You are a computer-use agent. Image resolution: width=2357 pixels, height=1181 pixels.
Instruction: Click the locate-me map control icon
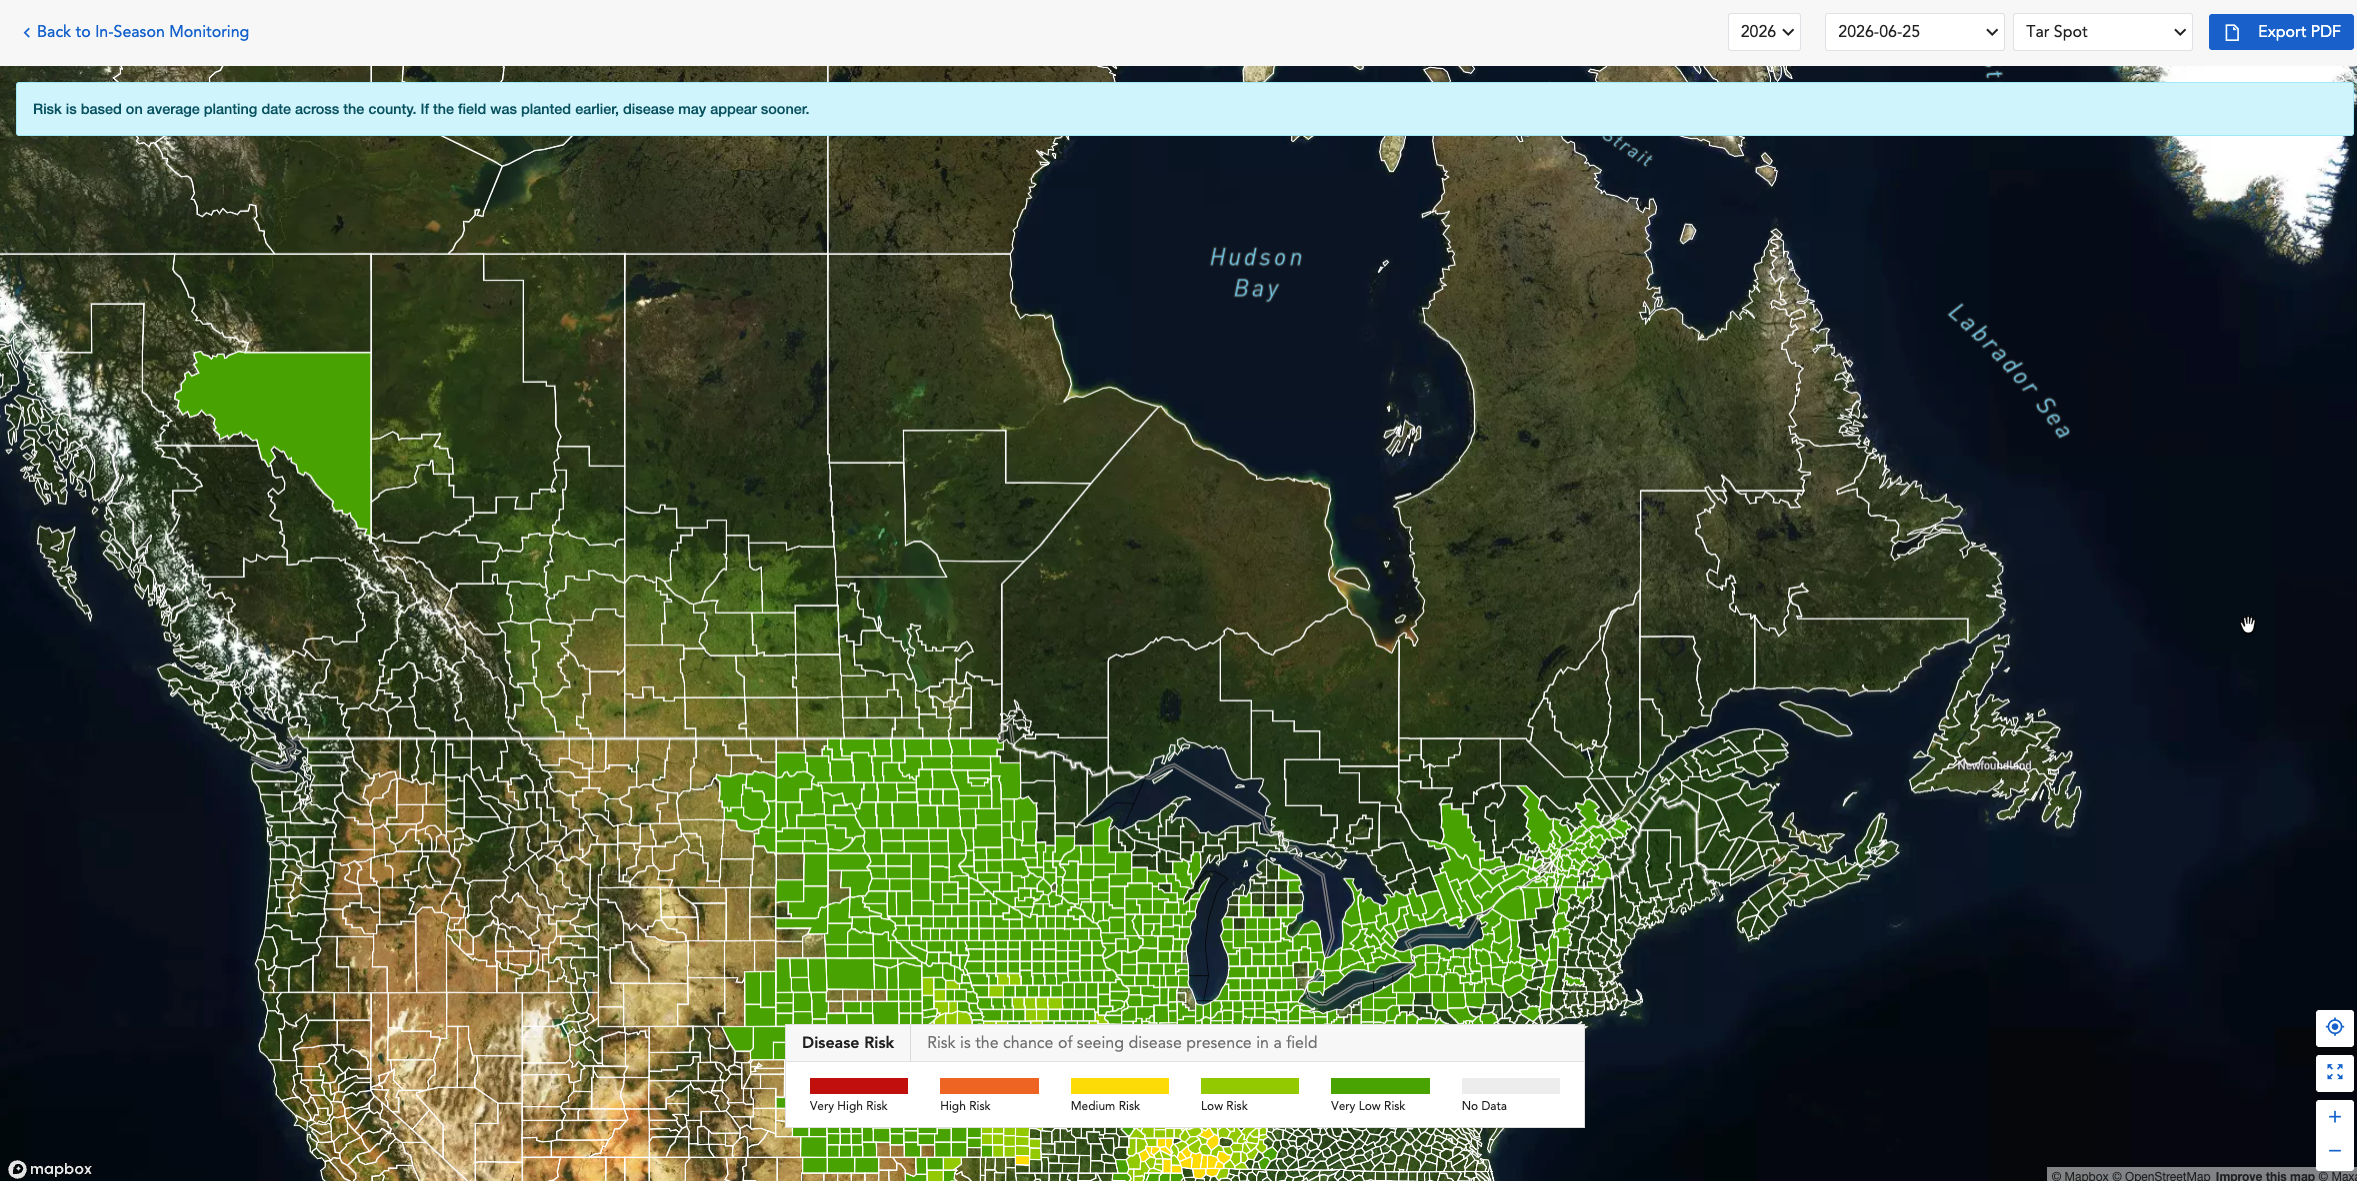[x=2334, y=1027]
